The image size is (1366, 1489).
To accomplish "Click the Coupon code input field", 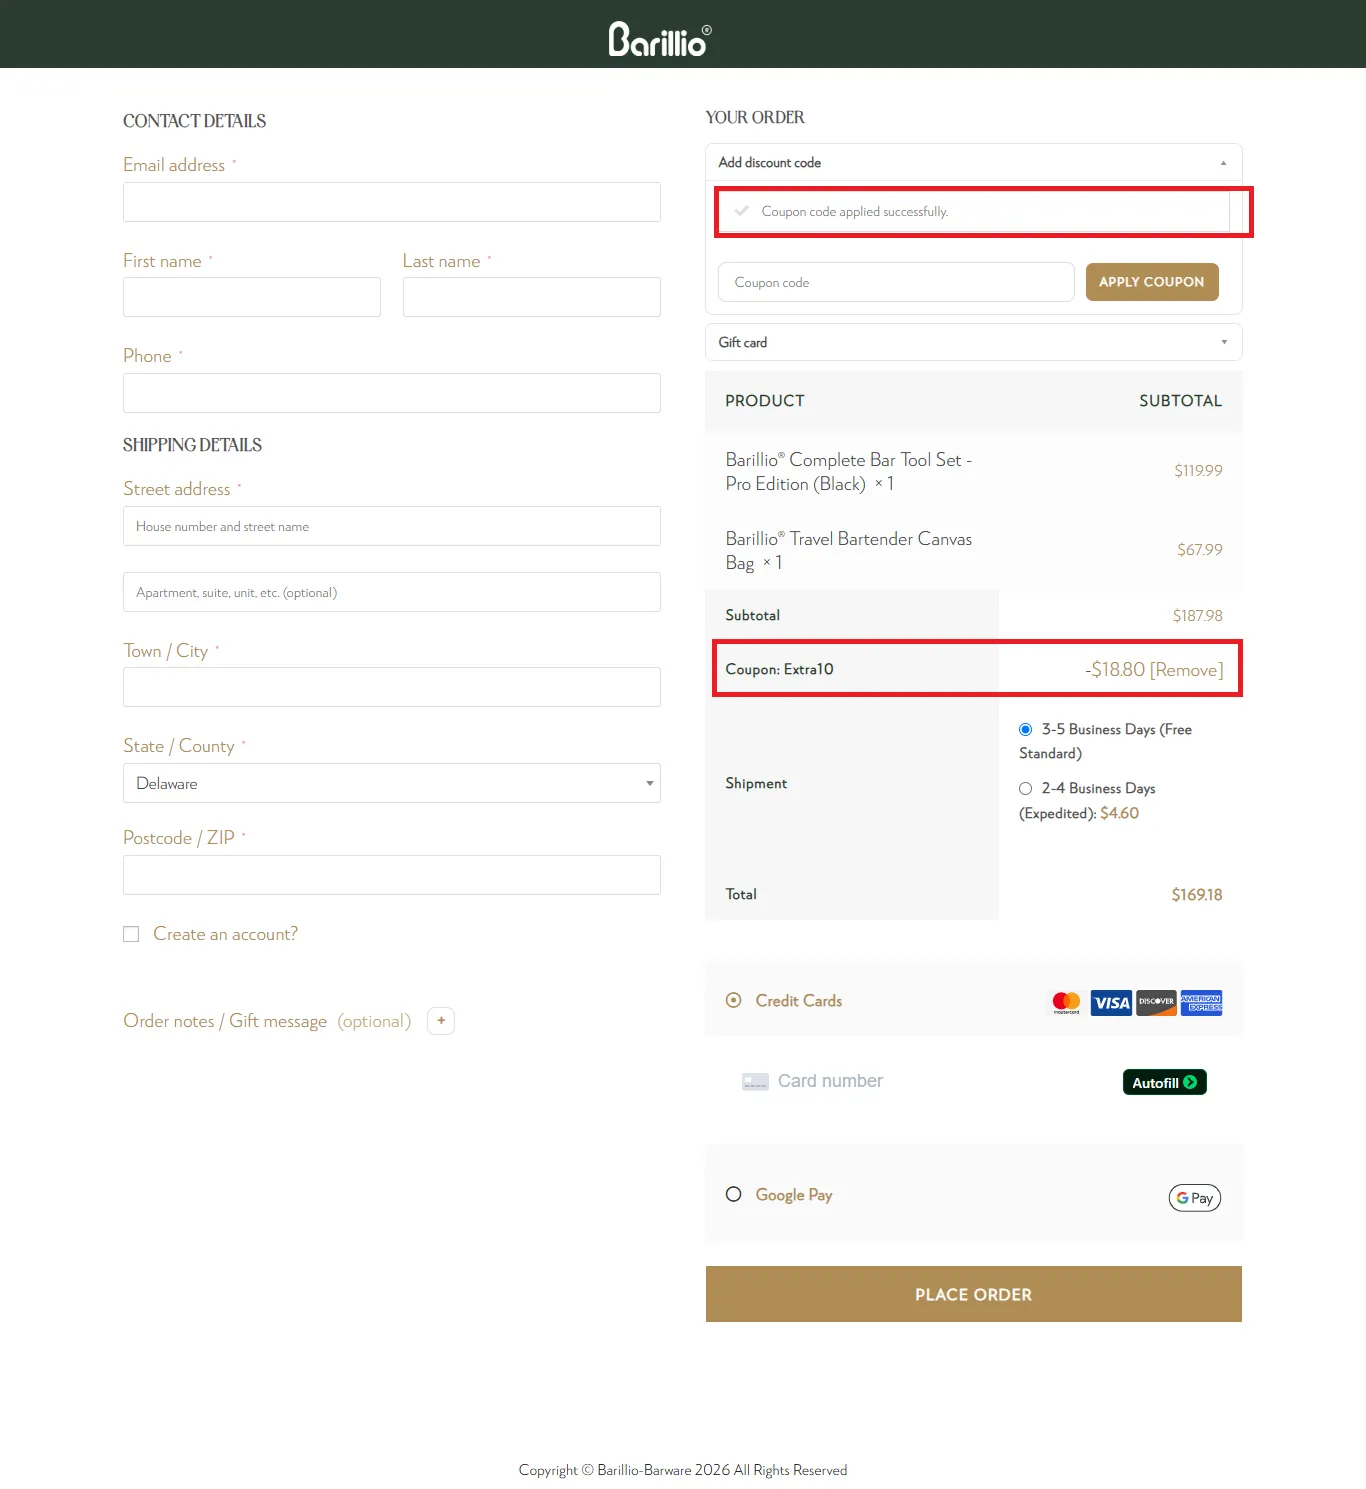I will coord(896,282).
